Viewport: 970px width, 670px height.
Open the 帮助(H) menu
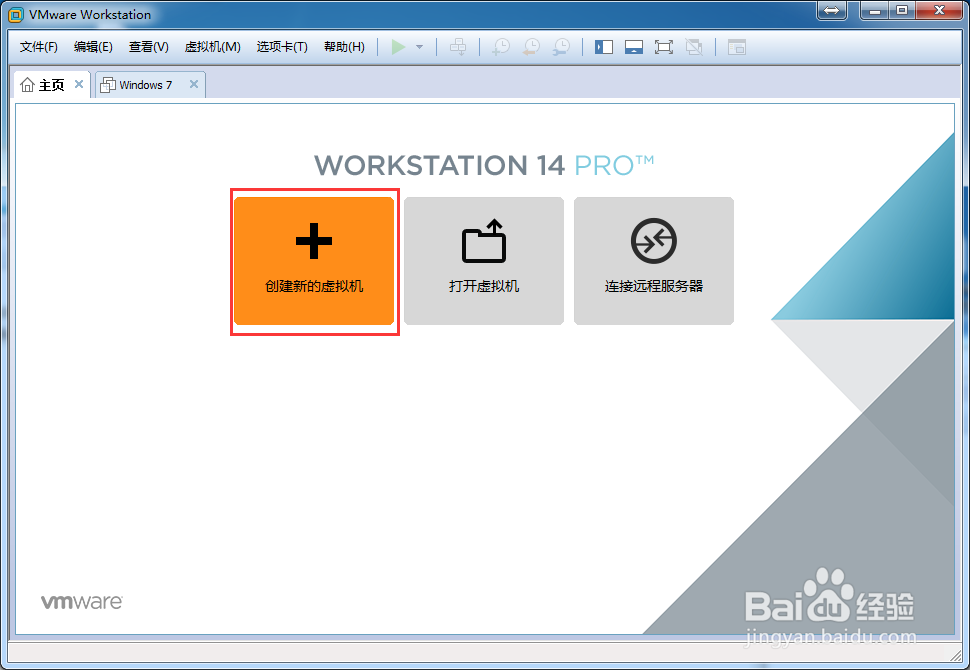point(343,46)
